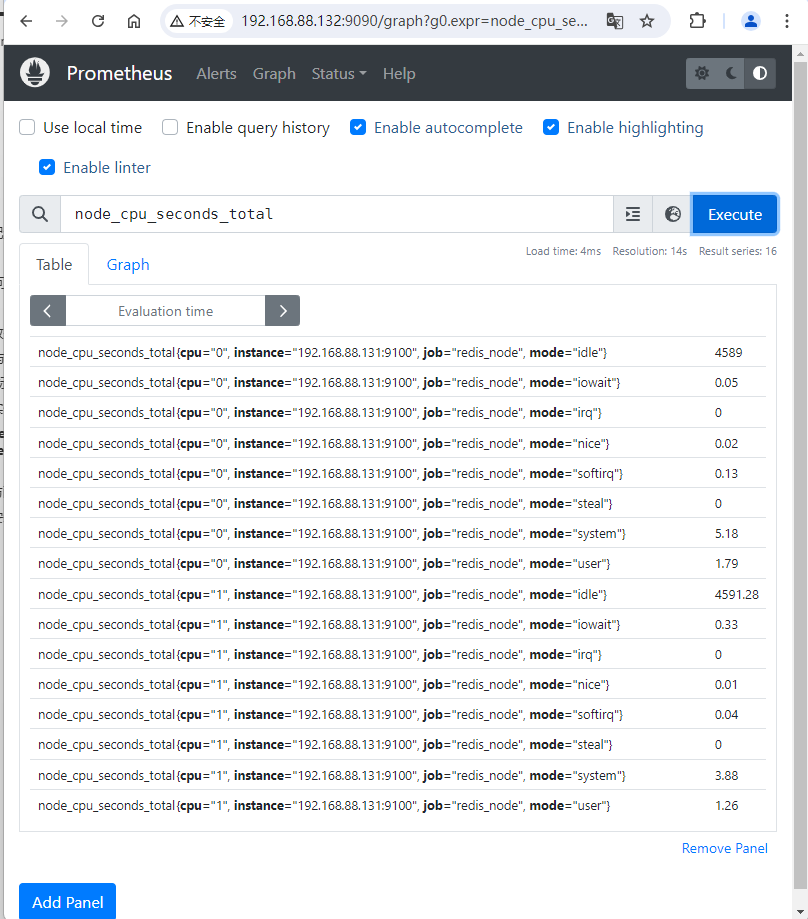Click the Evaluation time input field
808x919 pixels.
pos(165,310)
